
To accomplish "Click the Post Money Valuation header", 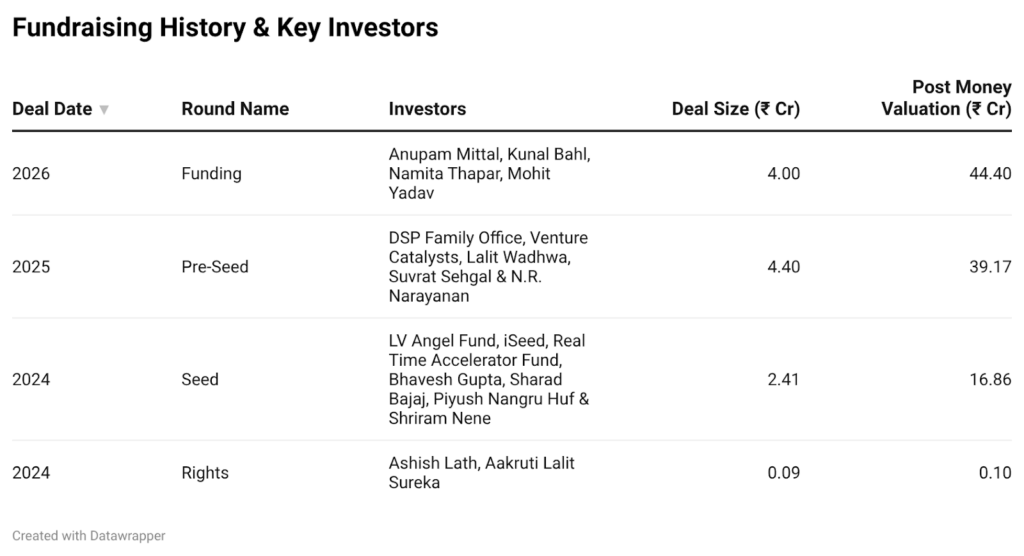I will [x=946, y=98].
